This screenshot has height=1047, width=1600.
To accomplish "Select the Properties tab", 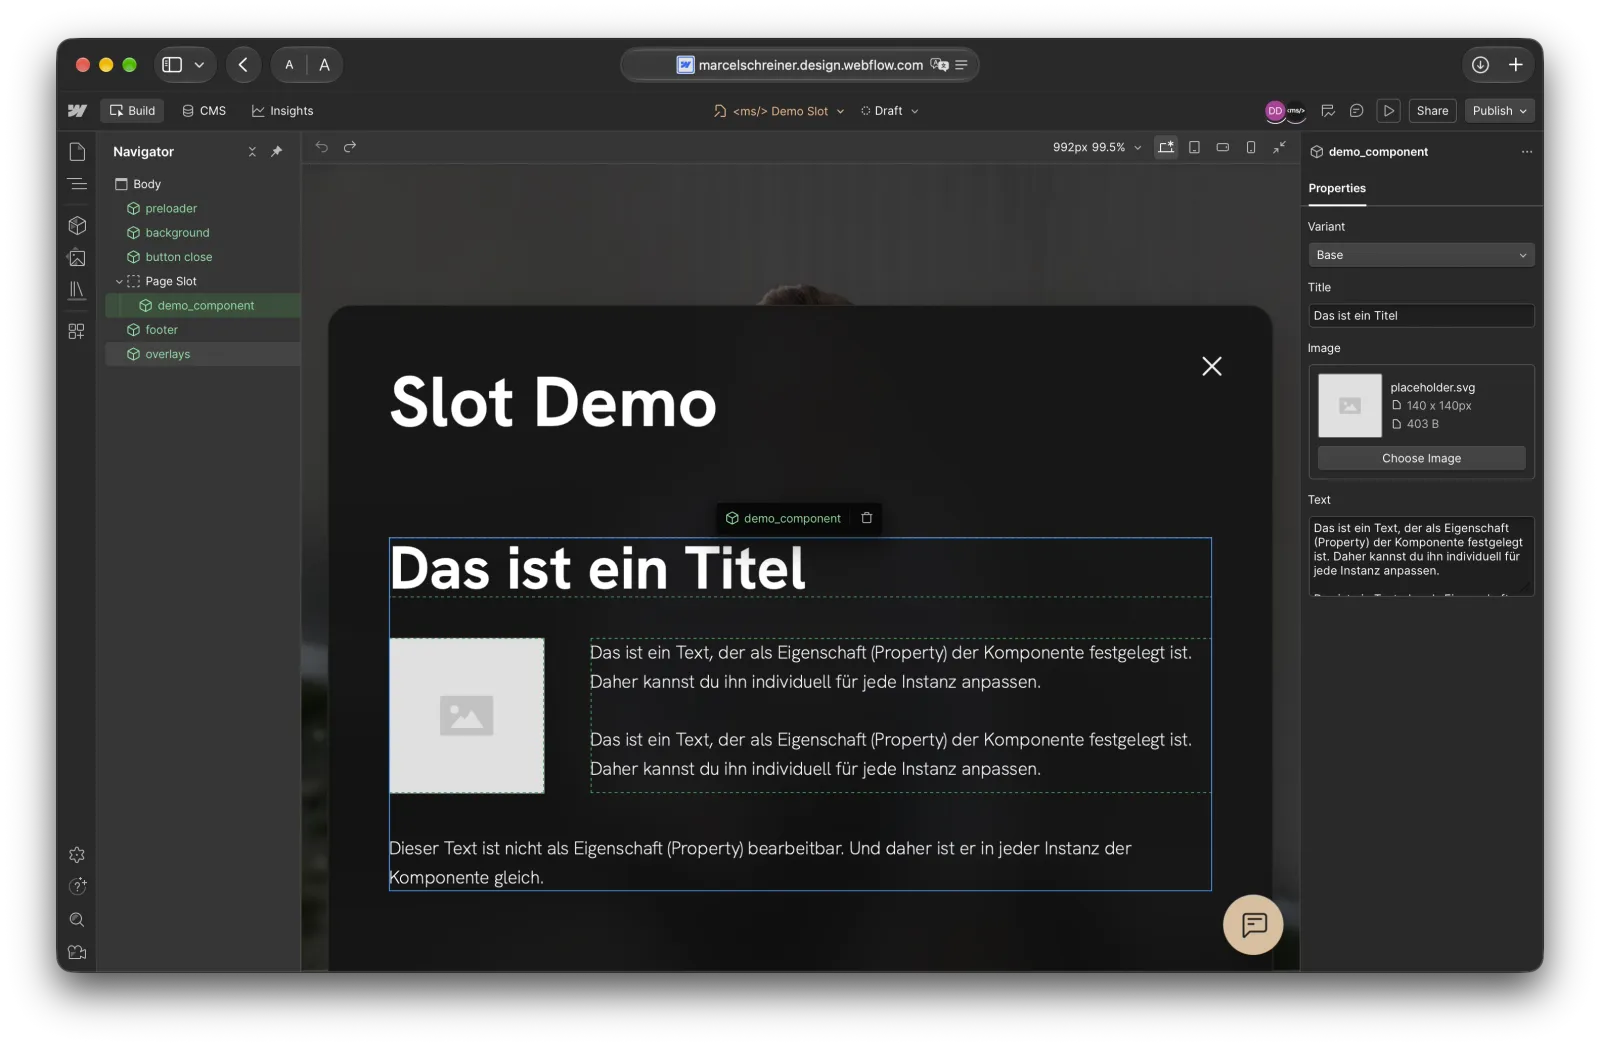I will click(x=1337, y=188).
